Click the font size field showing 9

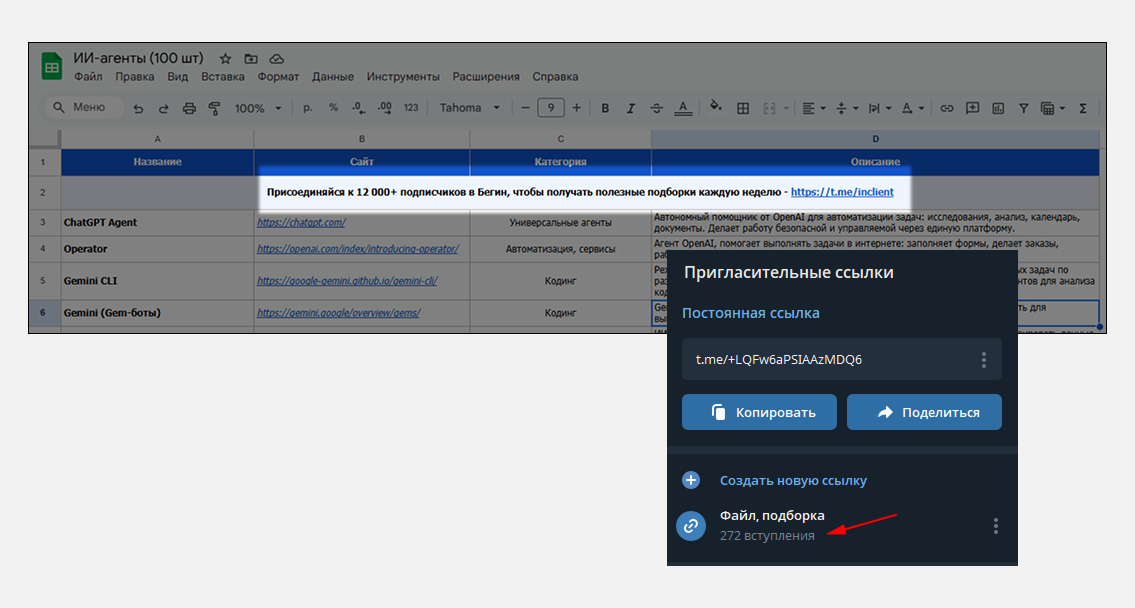coord(550,108)
